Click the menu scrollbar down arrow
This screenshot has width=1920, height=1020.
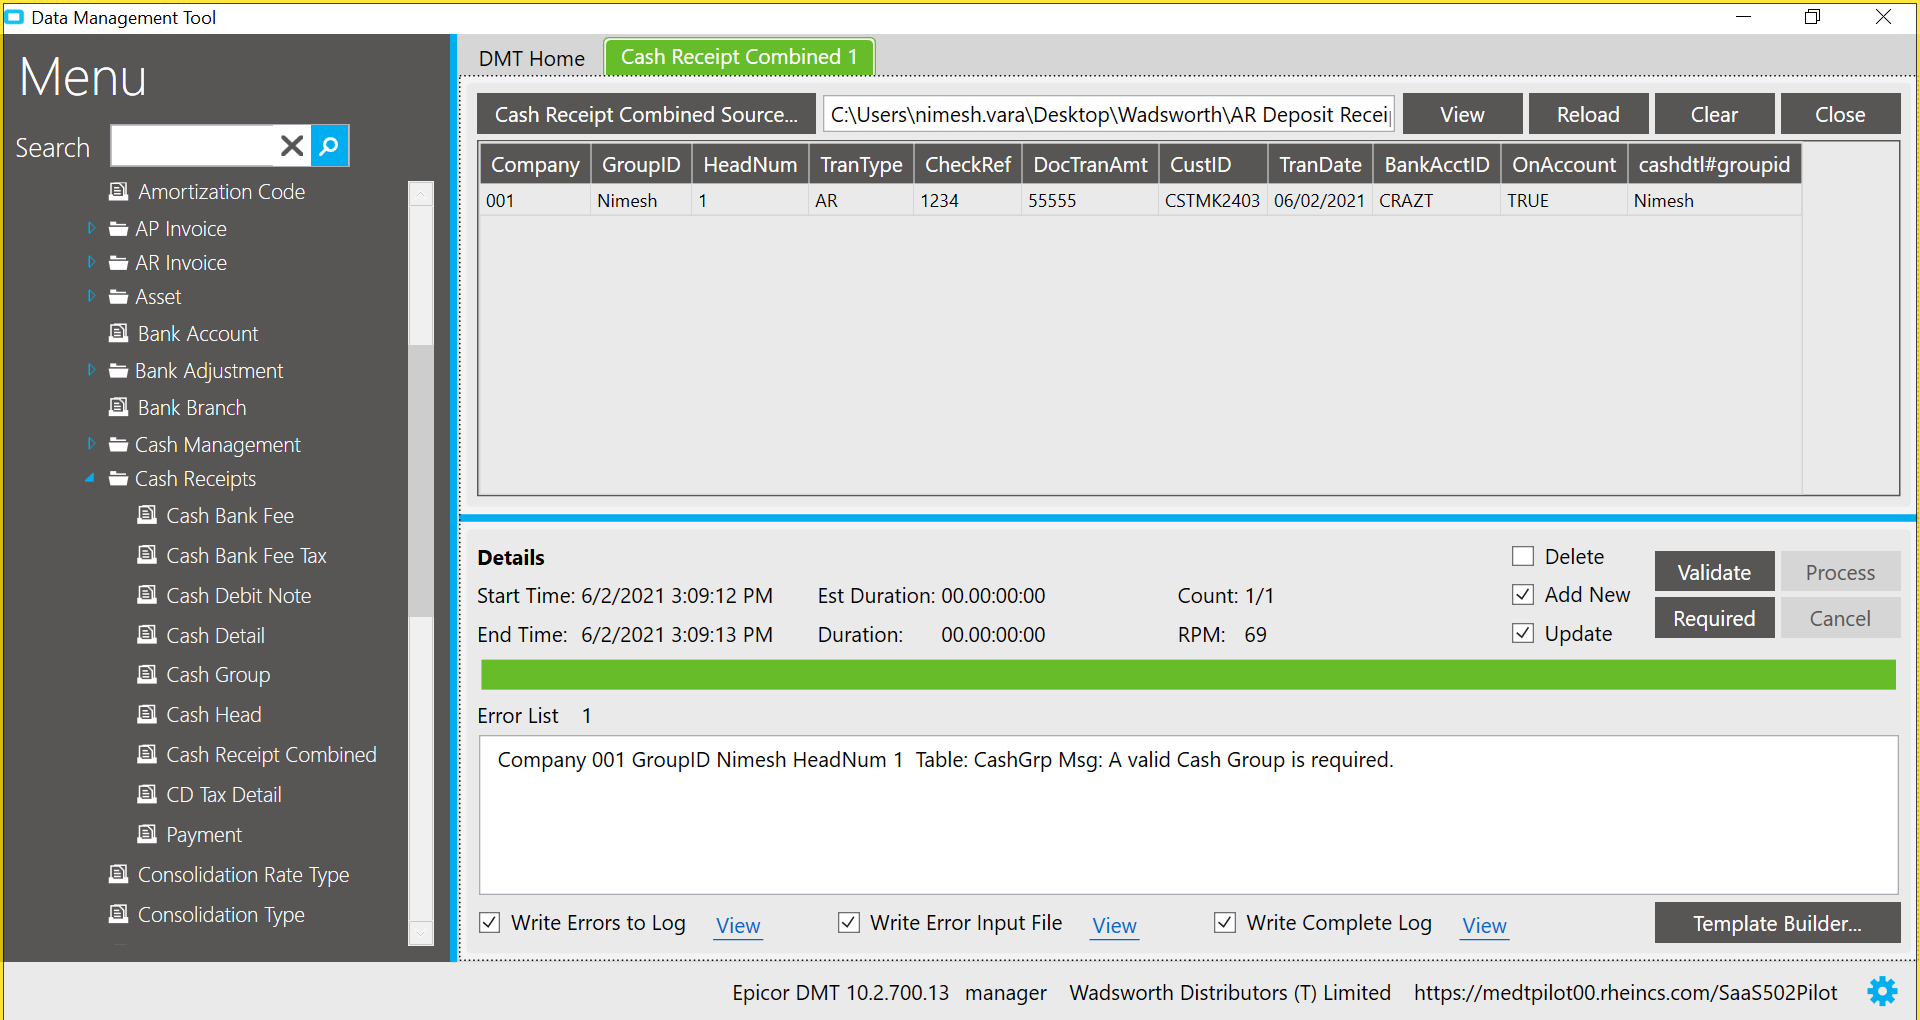tap(421, 932)
